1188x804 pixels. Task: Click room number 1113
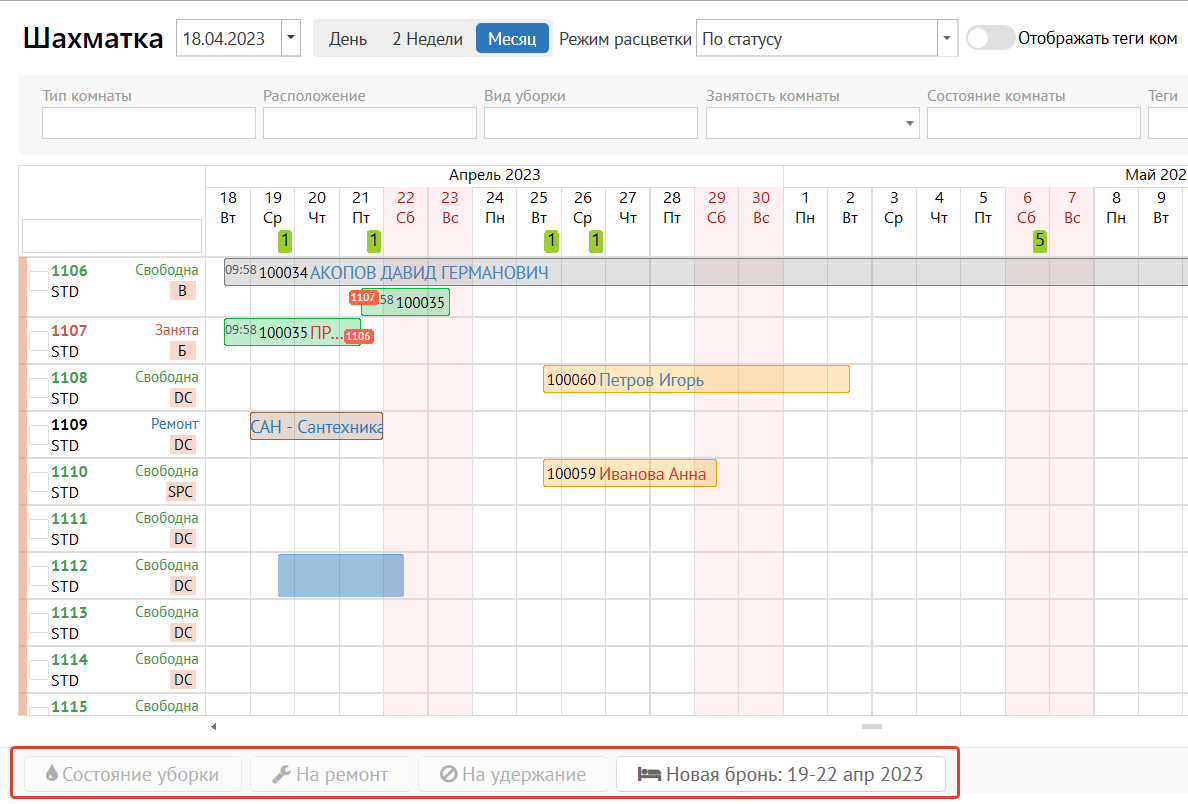pyautogui.click(x=69, y=612)
